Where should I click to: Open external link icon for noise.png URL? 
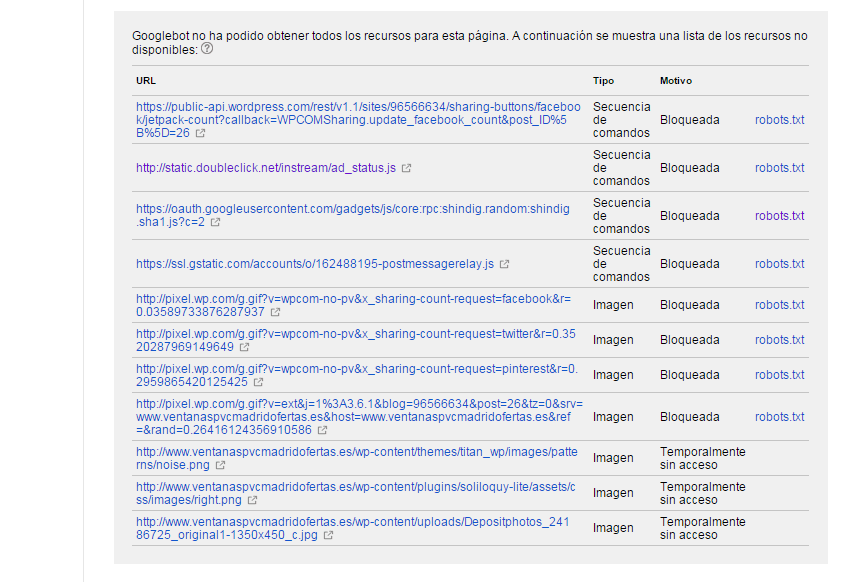click(x=220, y=465)
